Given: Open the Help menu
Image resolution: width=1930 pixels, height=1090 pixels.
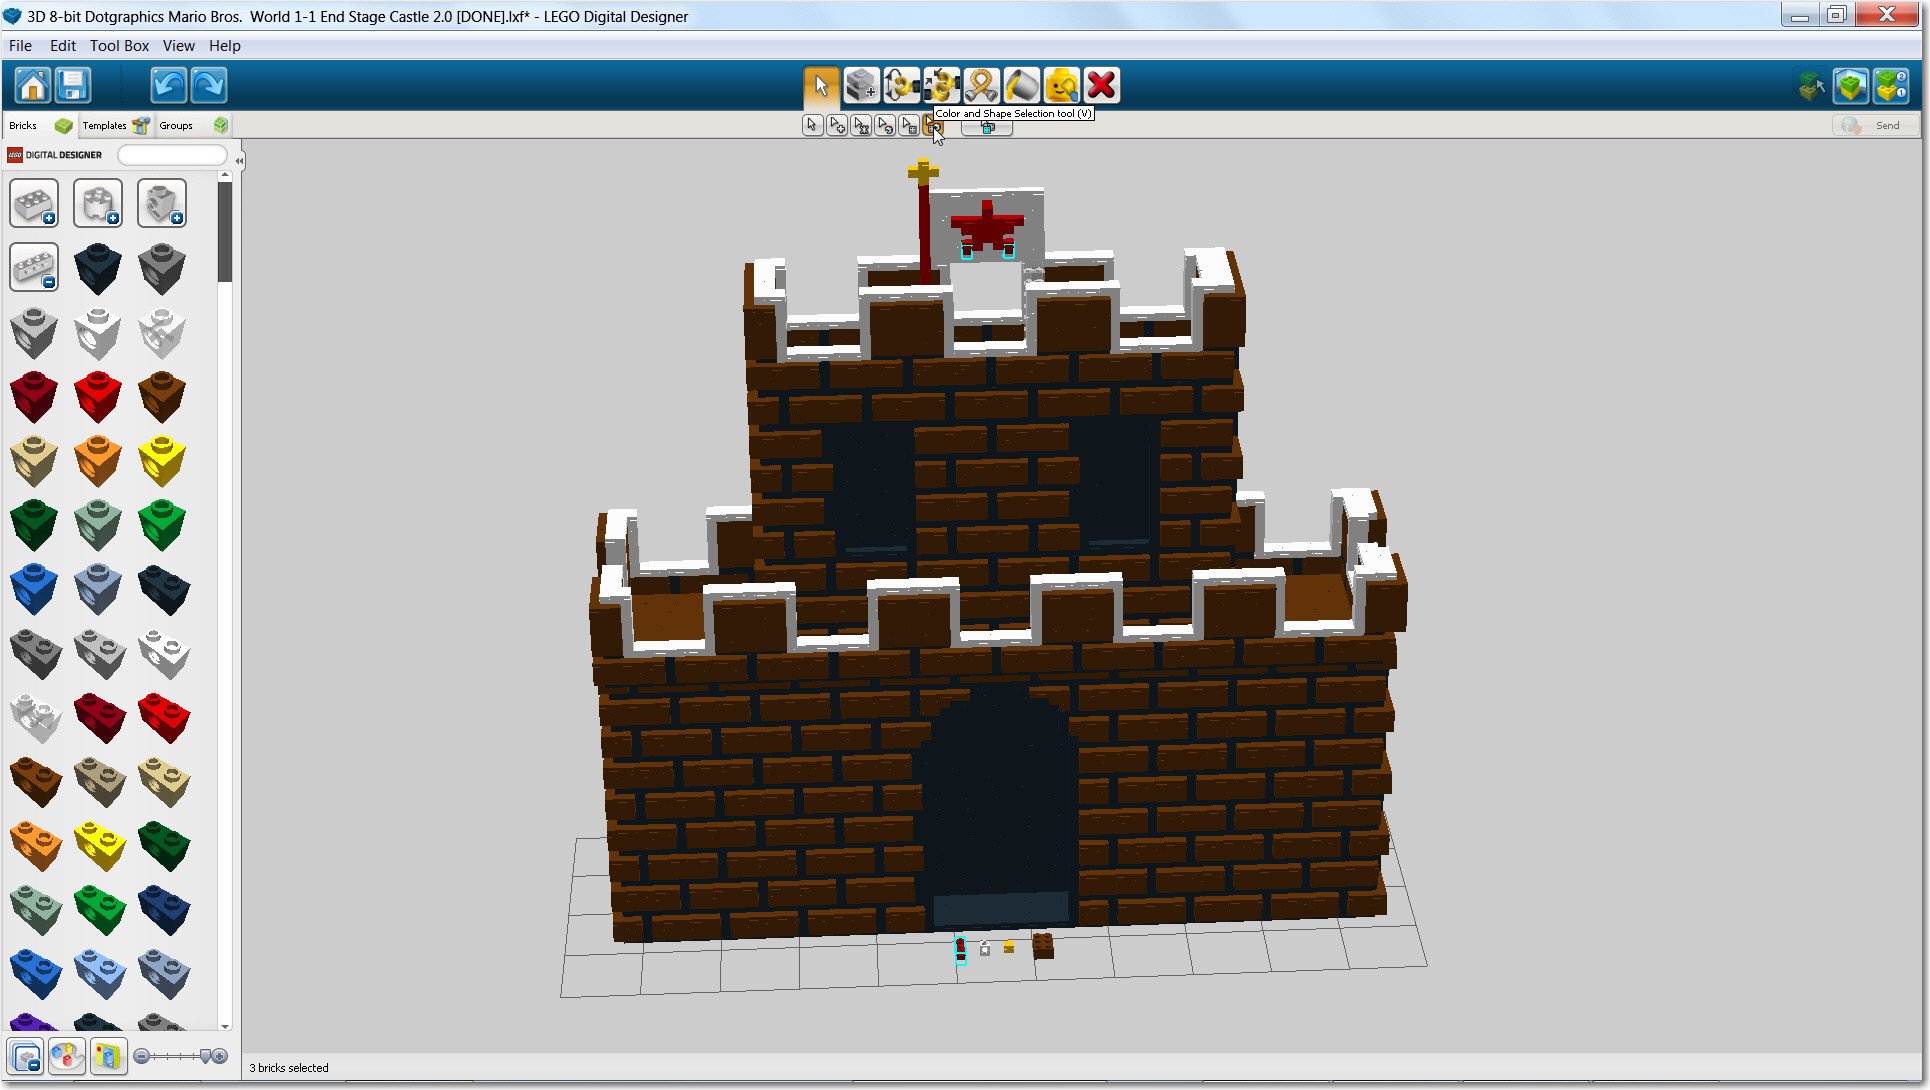Looking at the screenshot, I should (x=225, y=46).
